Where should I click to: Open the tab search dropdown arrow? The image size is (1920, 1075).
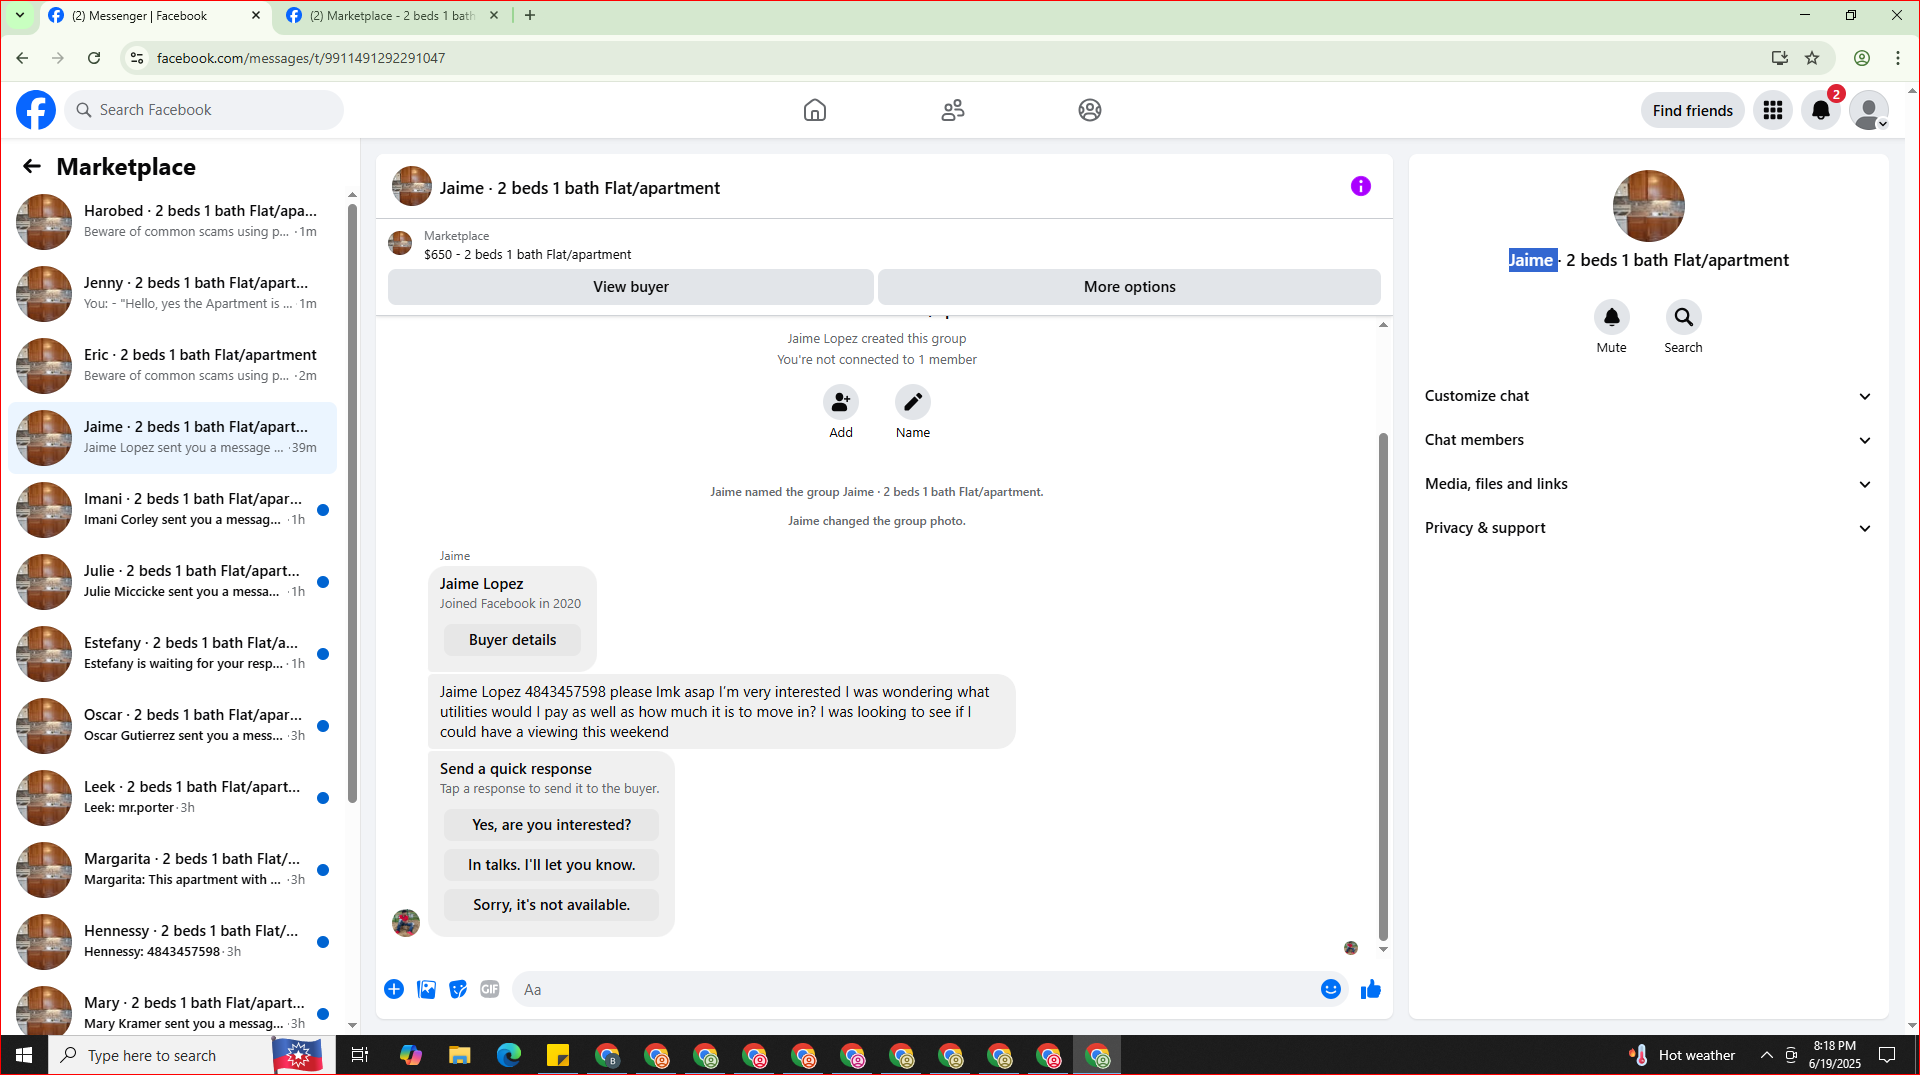pos(19,15)
